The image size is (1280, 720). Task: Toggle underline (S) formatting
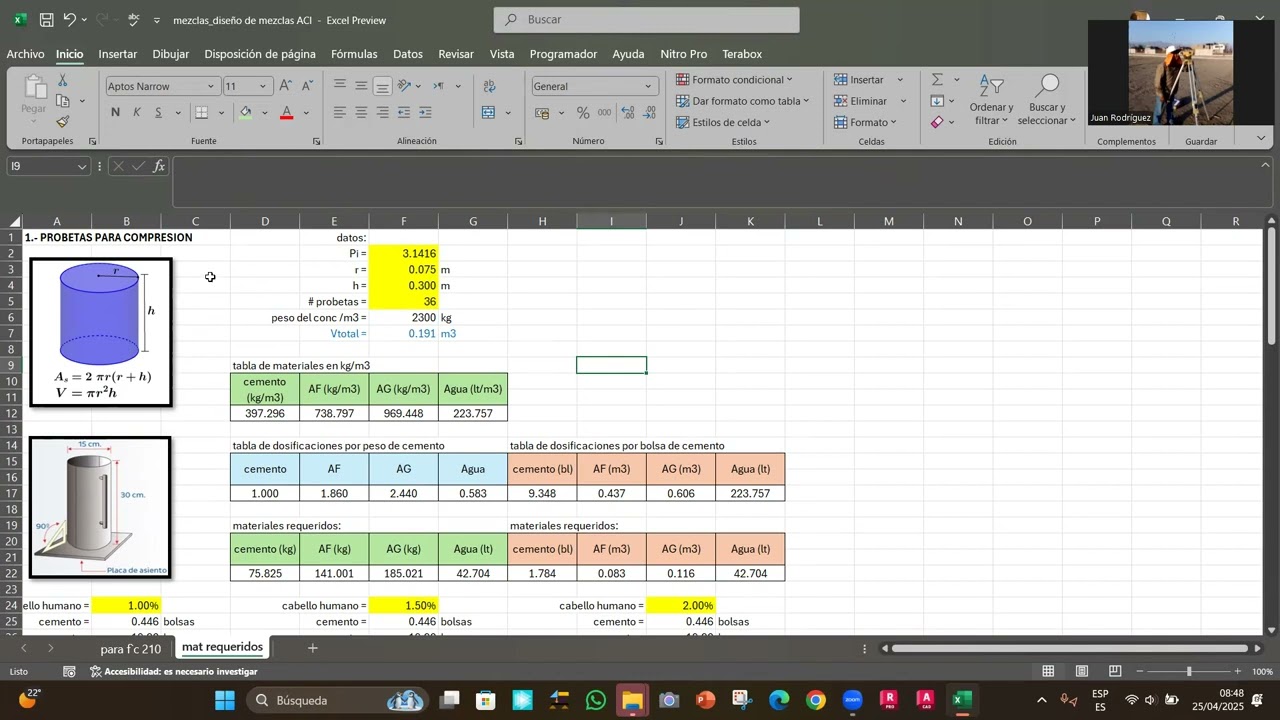pyautogui.click(x=158, y=113)
